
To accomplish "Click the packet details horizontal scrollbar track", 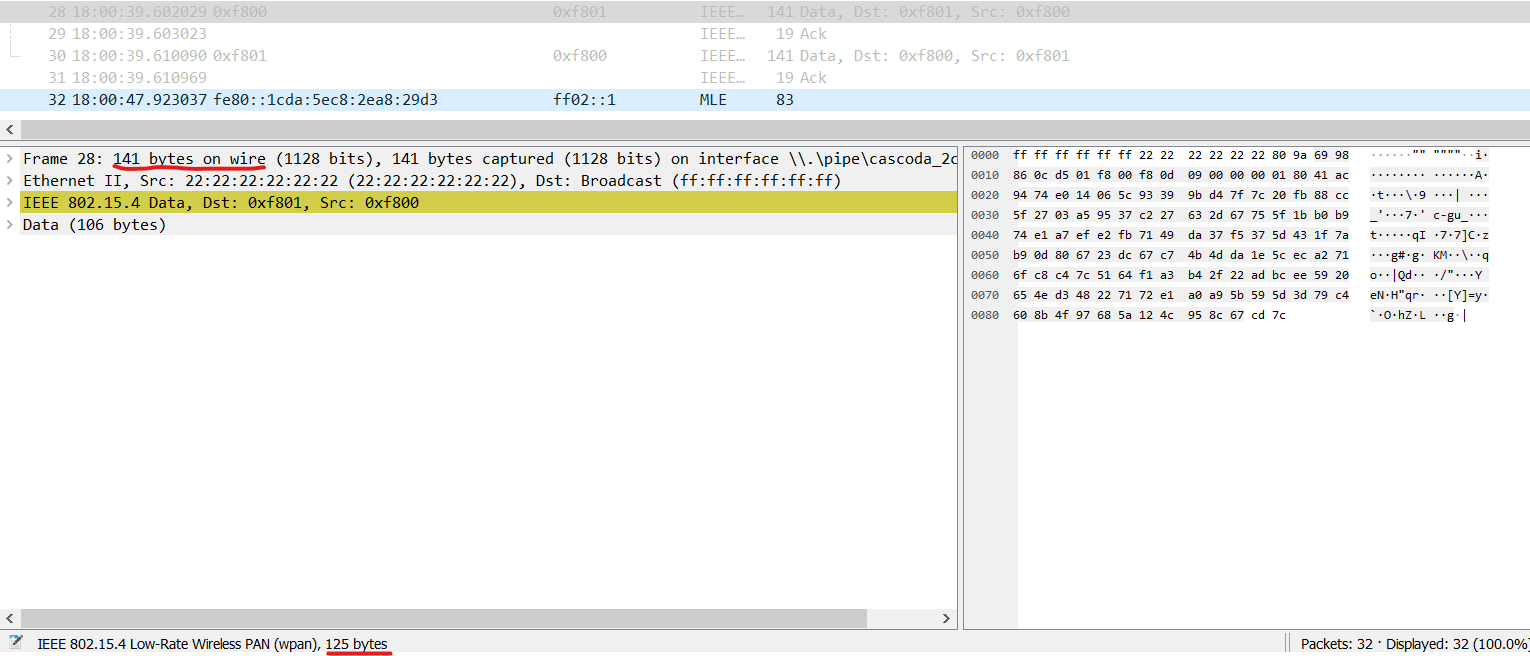I will pos(479,619).
